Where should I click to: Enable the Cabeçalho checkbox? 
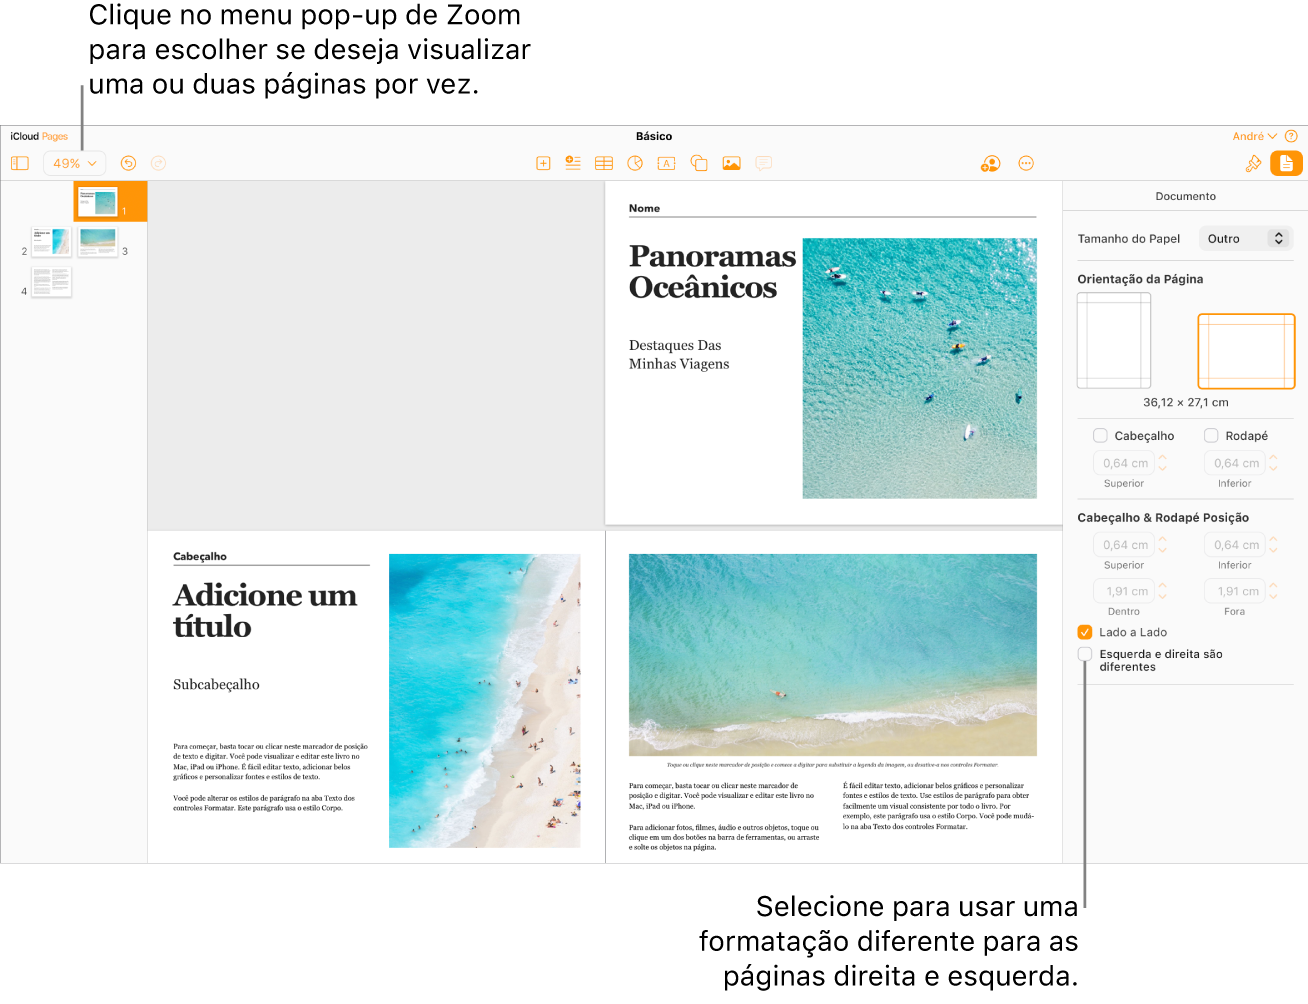pos(1100,435)
